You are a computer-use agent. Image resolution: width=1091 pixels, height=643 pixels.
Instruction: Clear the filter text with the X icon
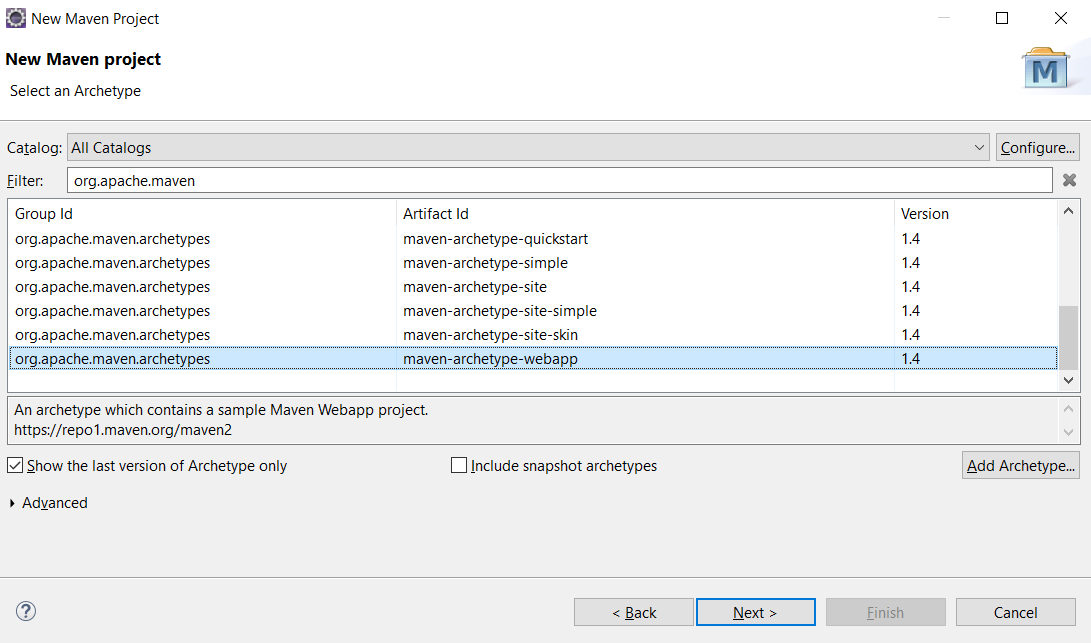[1069, 180]
